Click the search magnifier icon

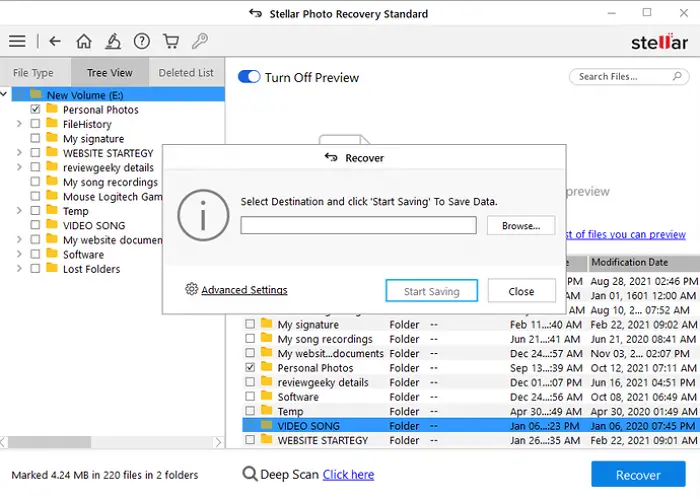677,76
